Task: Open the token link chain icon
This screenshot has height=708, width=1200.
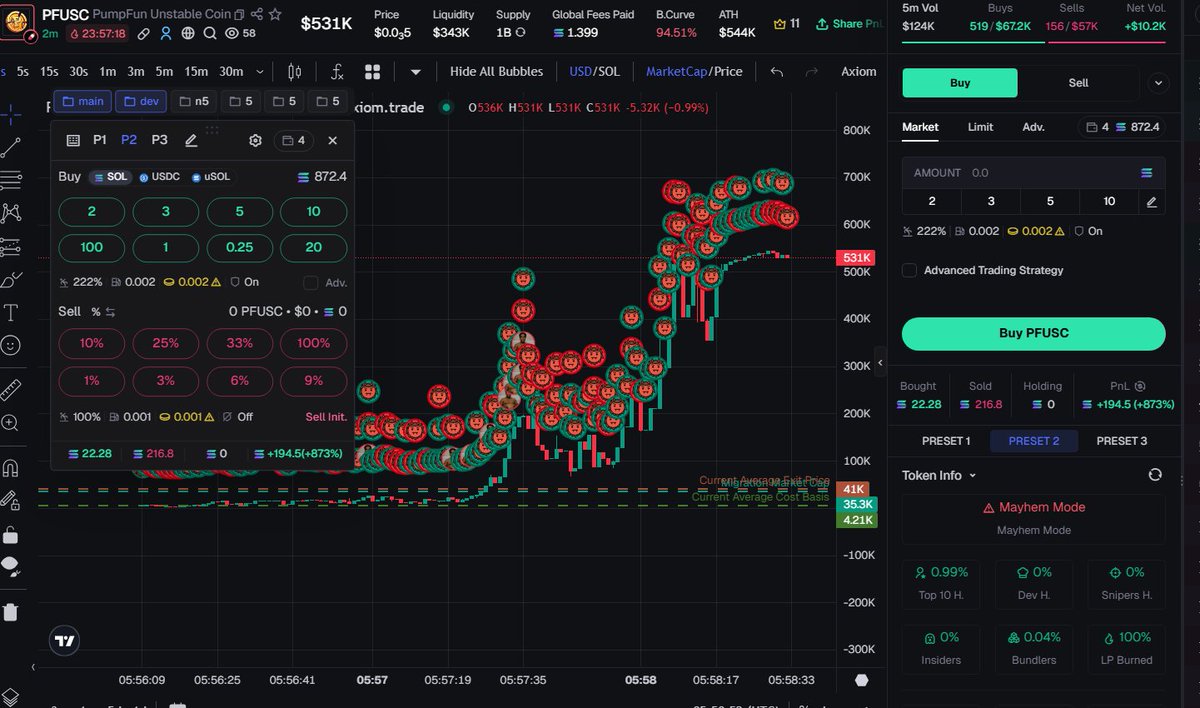Action: [144, 33]
